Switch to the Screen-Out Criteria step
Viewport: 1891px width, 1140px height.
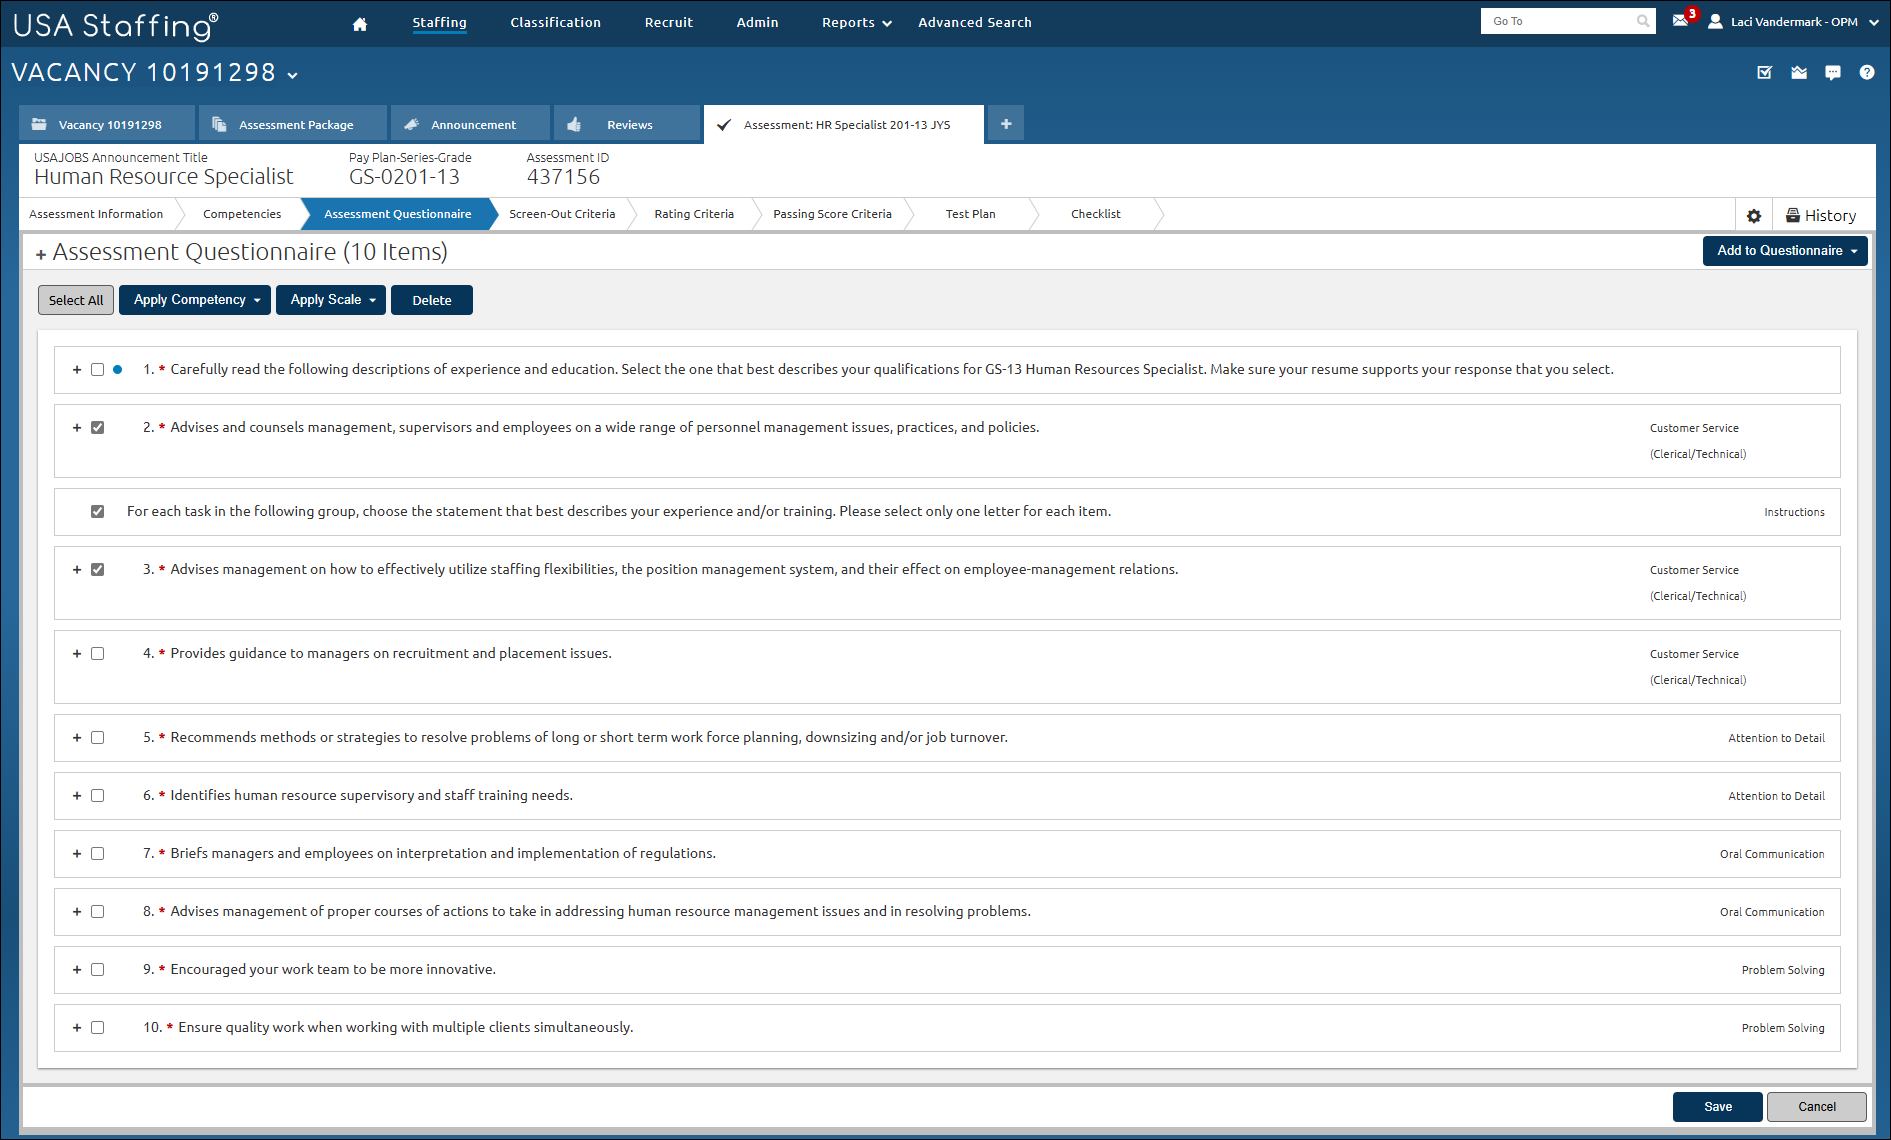point(562,214)
